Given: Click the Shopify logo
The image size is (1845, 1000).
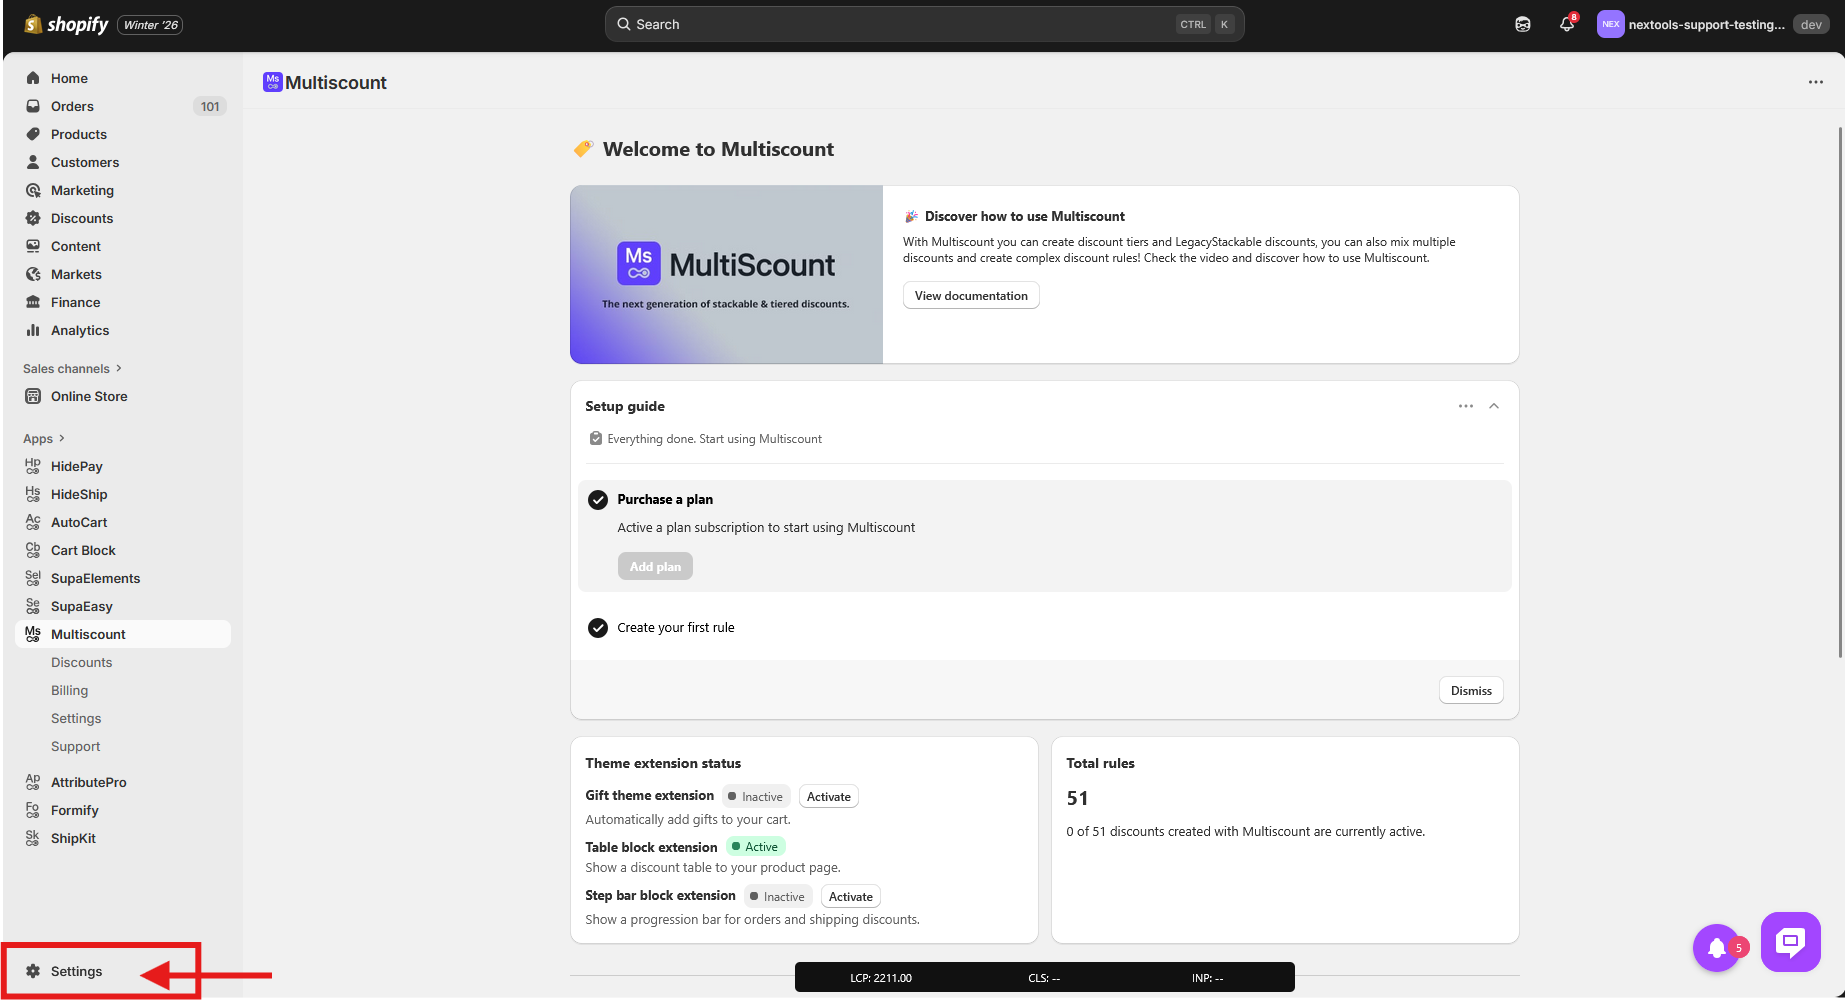Looking at the screenshot, I should tap(67, 25).
